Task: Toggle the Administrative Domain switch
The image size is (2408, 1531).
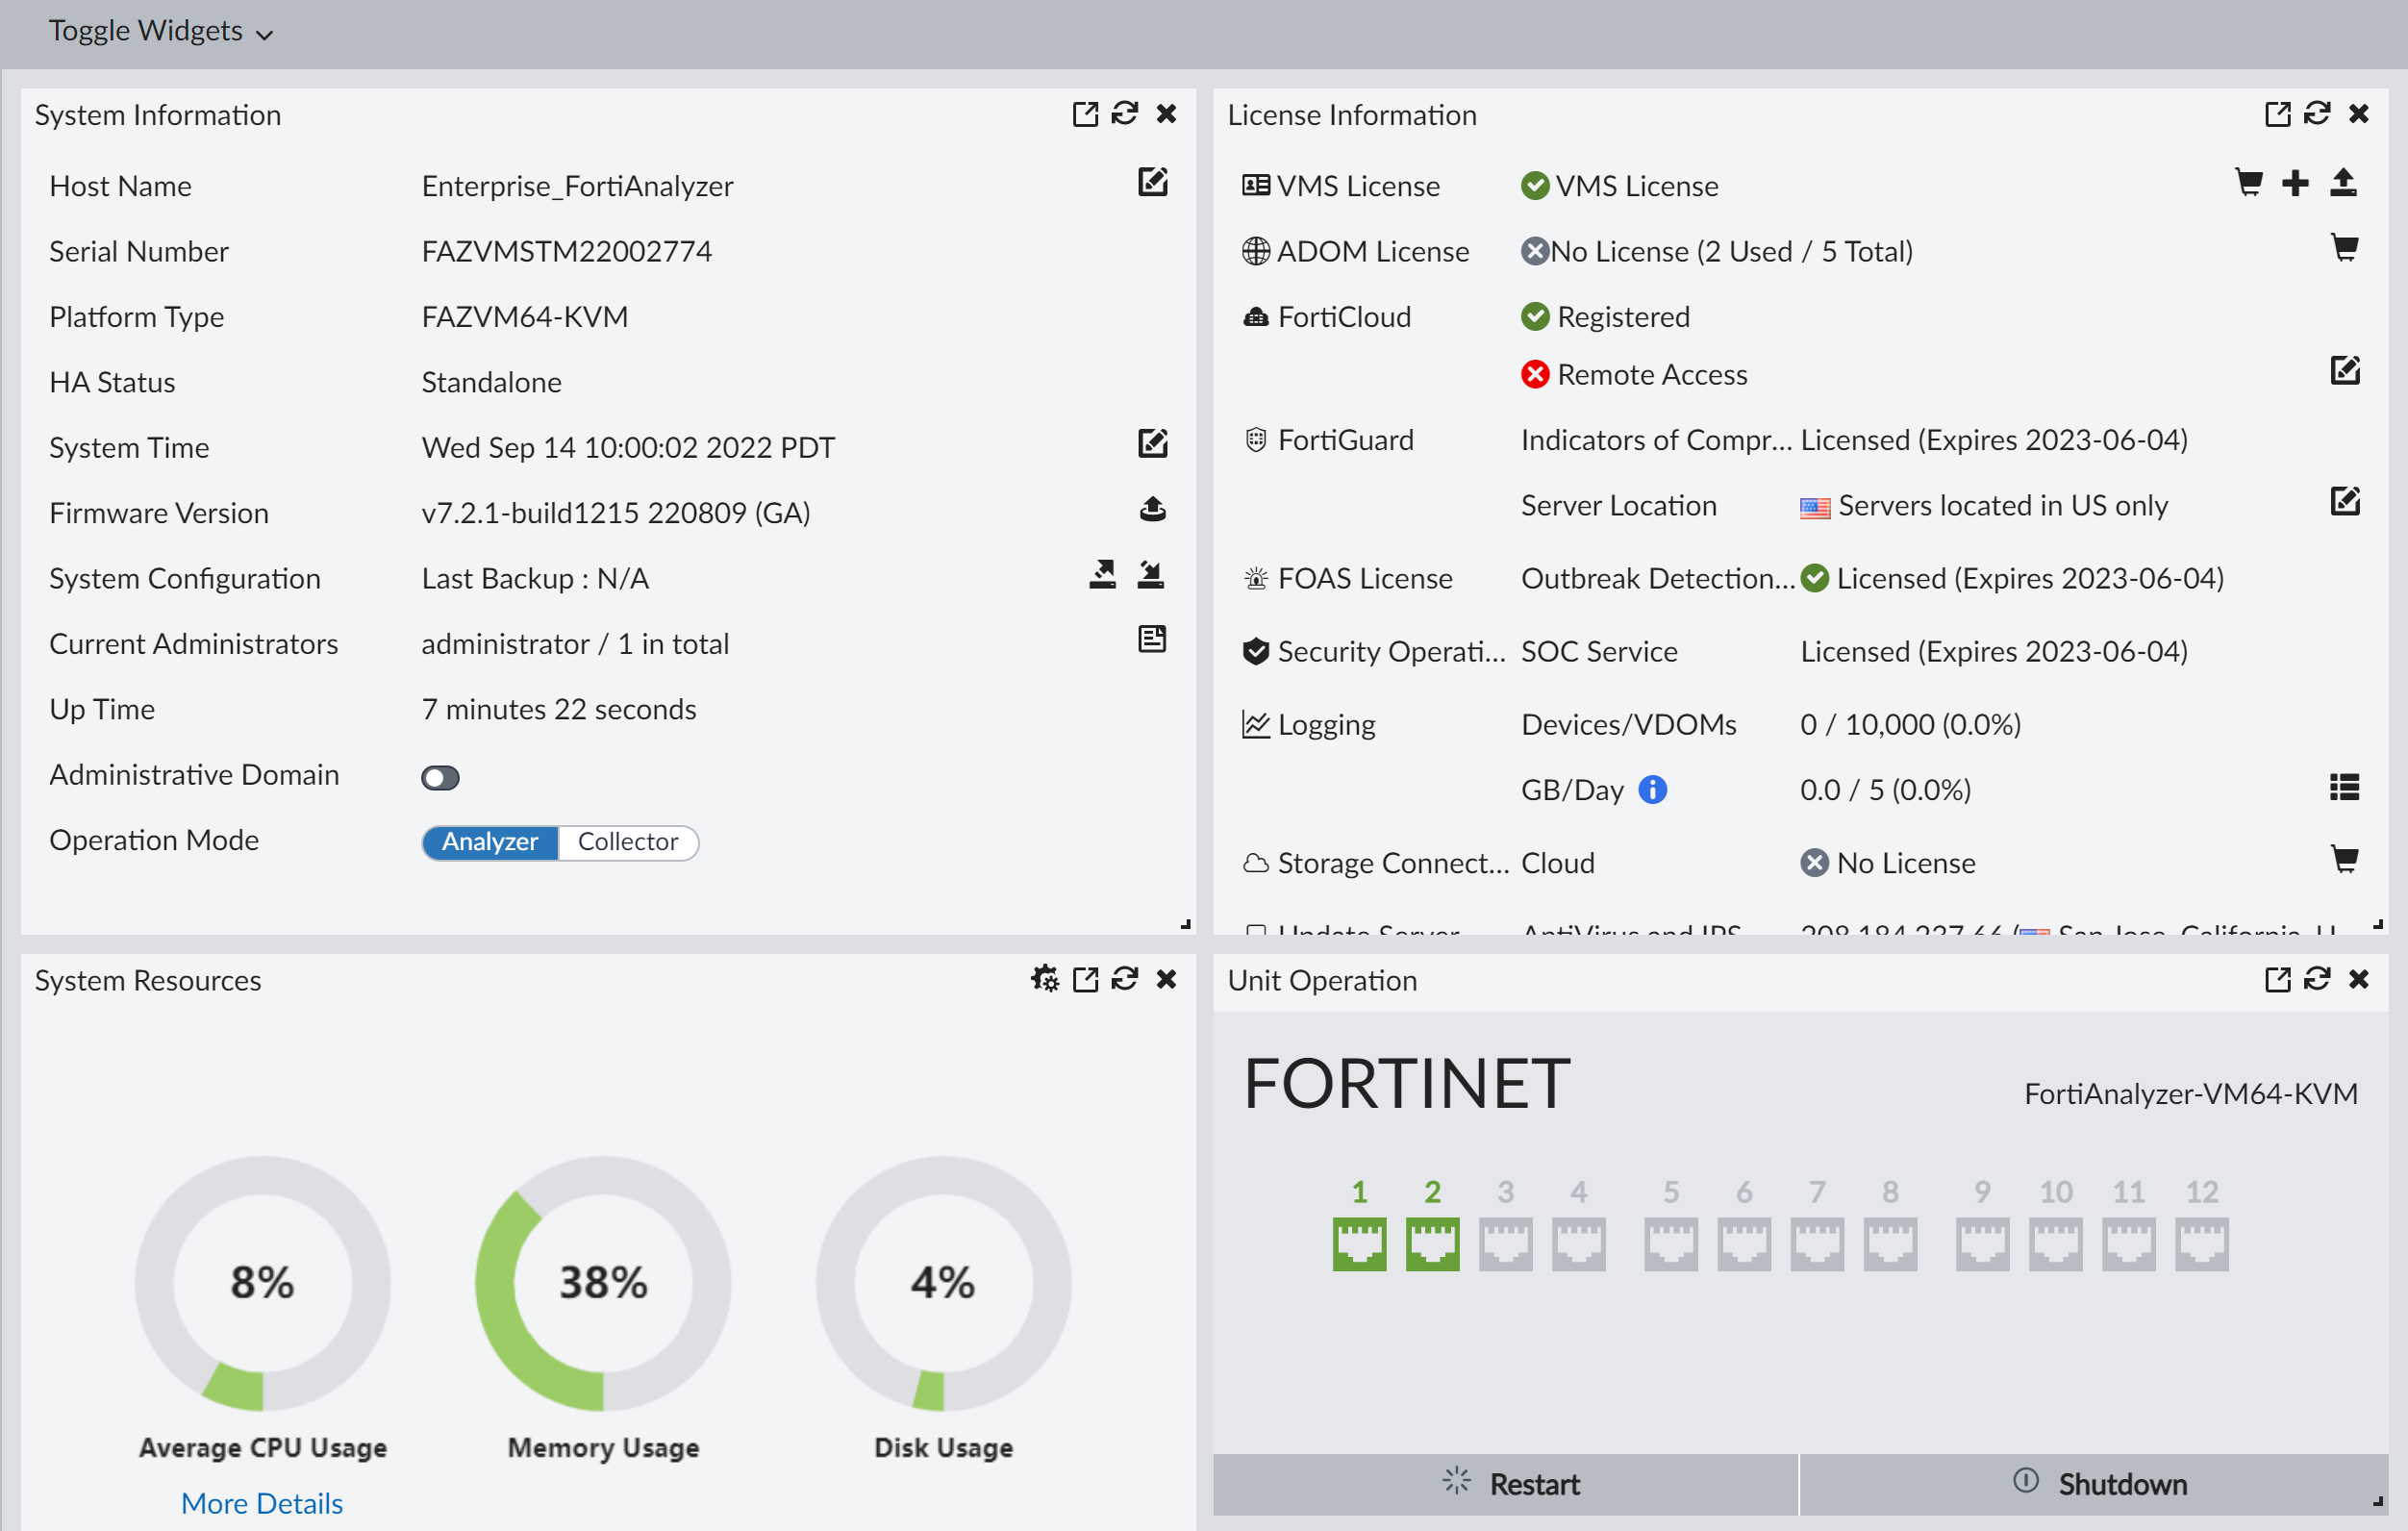Action: 440,777
